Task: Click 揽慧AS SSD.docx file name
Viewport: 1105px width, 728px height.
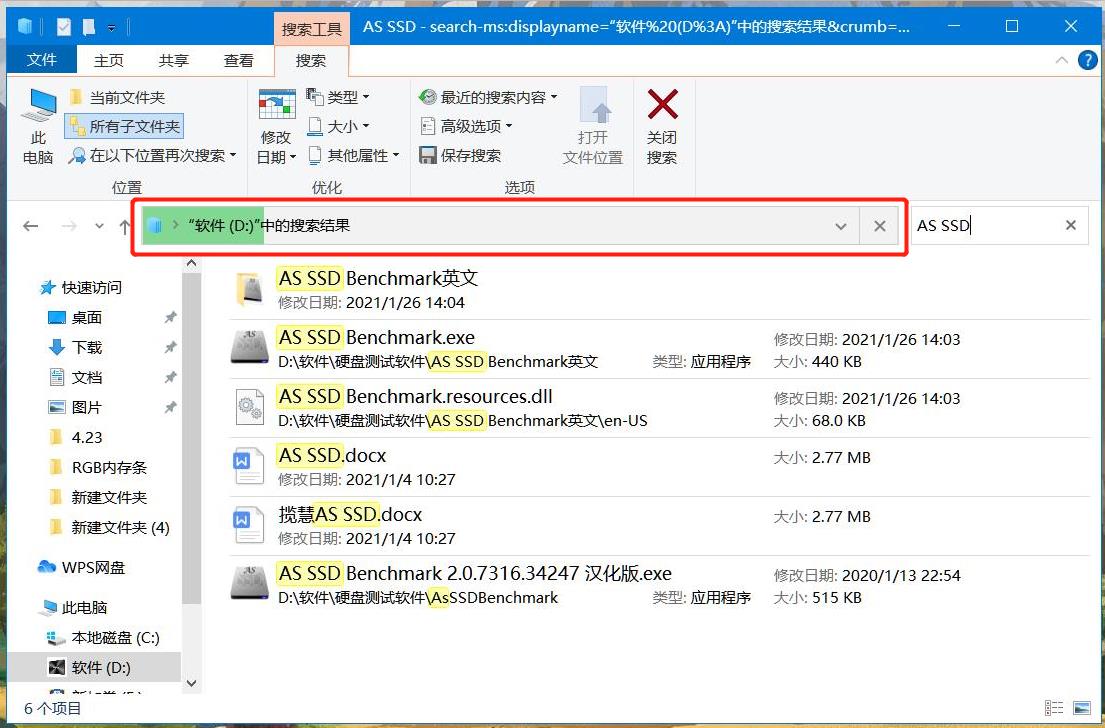Action: coord(350,514)
